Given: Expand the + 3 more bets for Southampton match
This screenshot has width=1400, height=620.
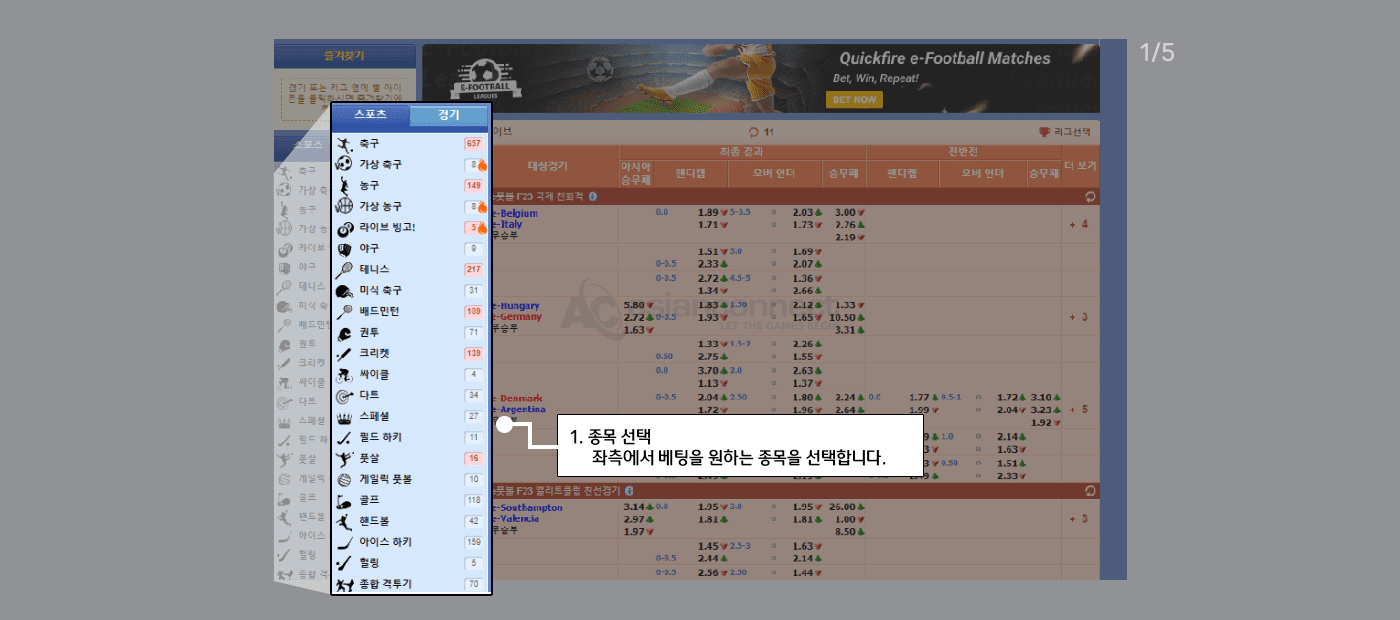Looking at the screenshot, I should tap(1078, 519).
